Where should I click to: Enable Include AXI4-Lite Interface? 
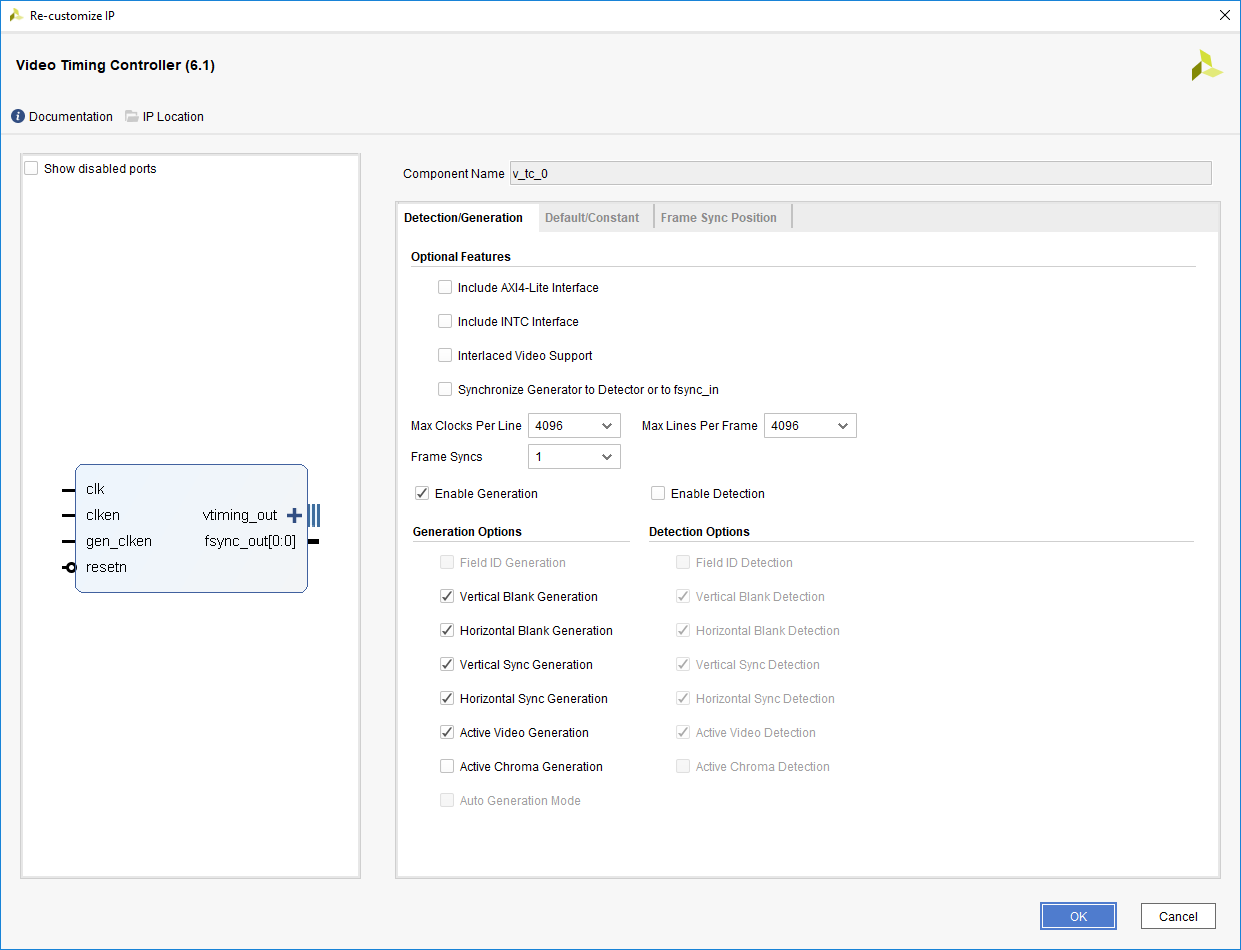pos(445,287)
